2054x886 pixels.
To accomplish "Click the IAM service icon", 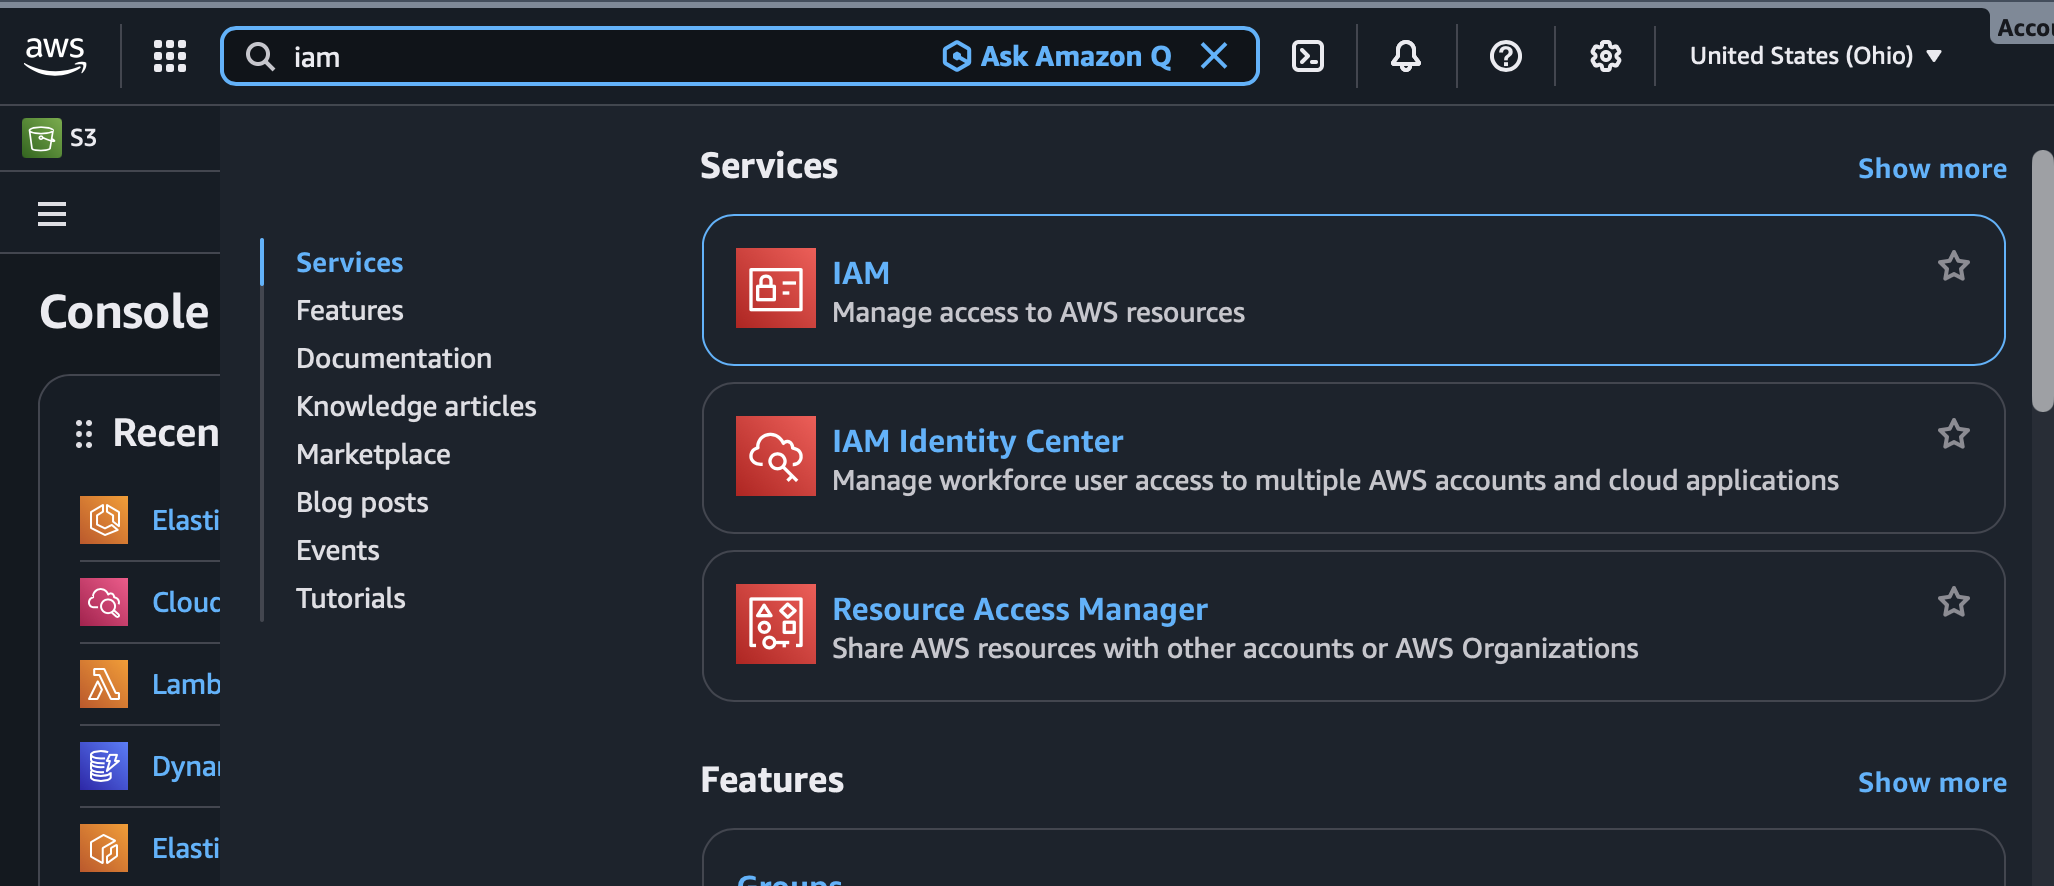I will pos(776,288).
